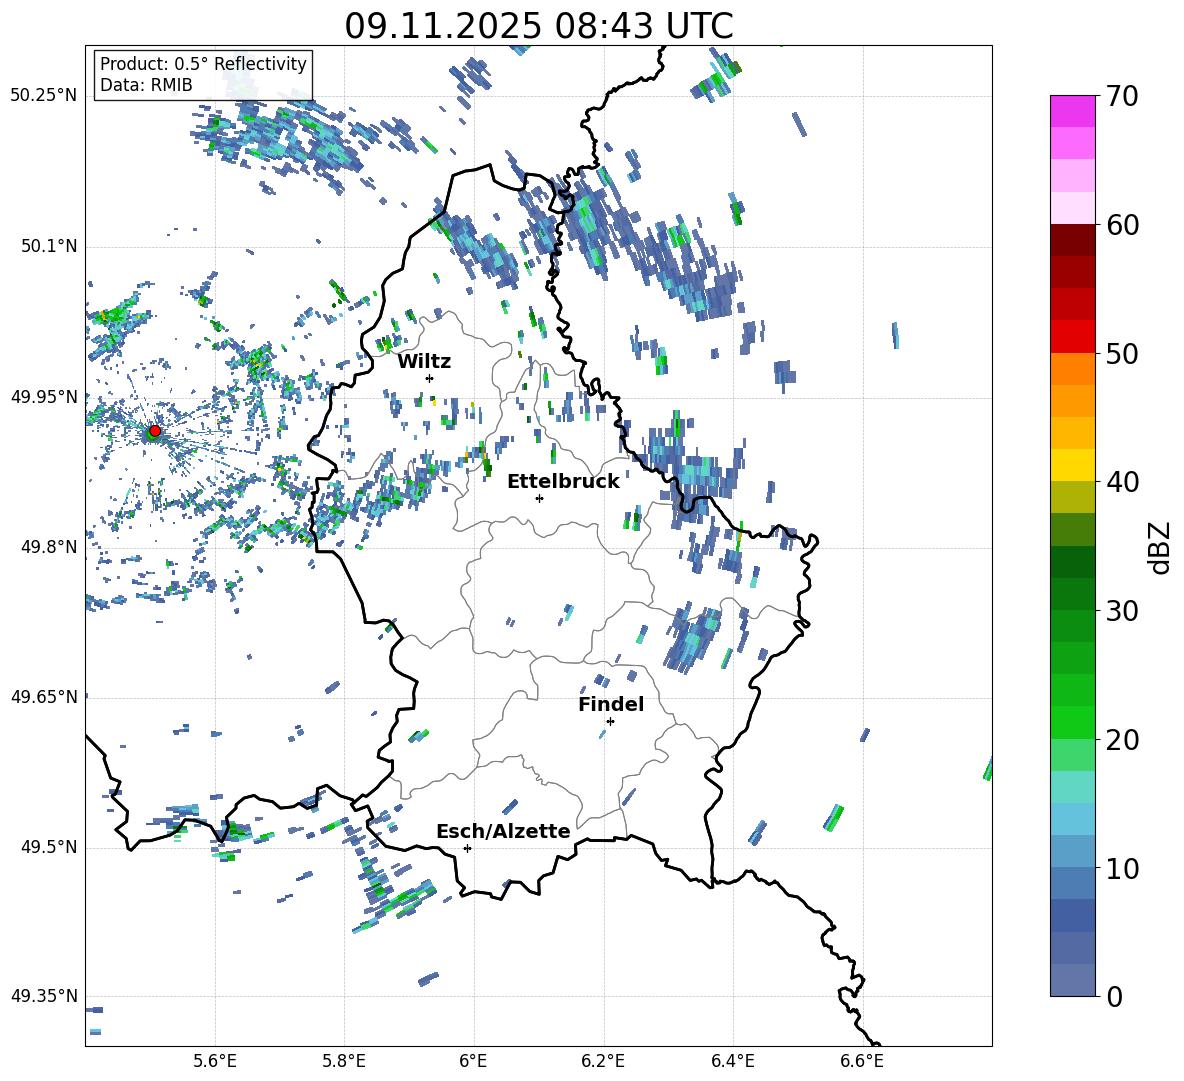Click the timestamp title 09.11.2025 08:43 UTC
Viewport: 1184px width, 1081px height.
tap(538, 26)
